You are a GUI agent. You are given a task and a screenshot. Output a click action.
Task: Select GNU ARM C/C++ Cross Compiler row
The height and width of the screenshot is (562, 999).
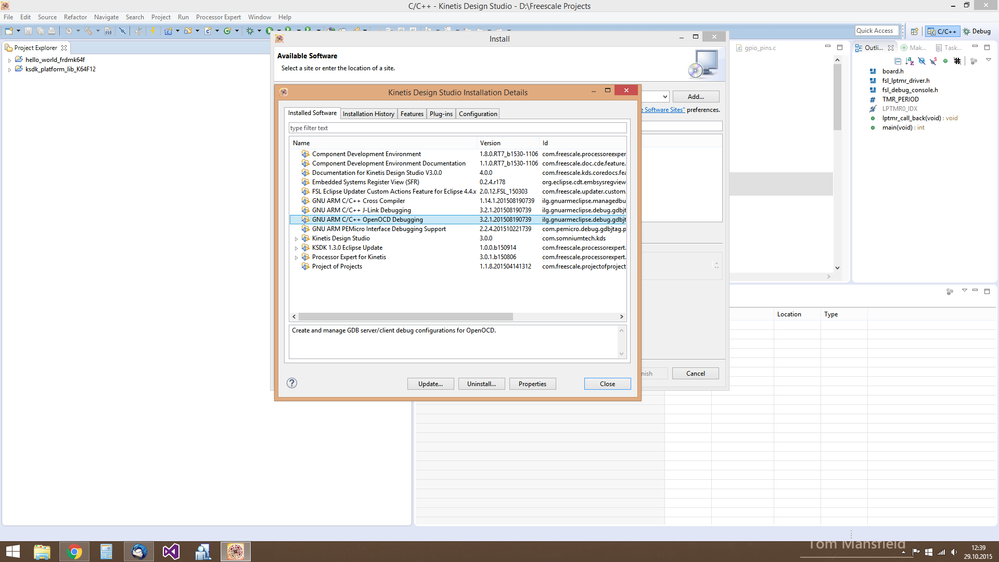point(457,201)
